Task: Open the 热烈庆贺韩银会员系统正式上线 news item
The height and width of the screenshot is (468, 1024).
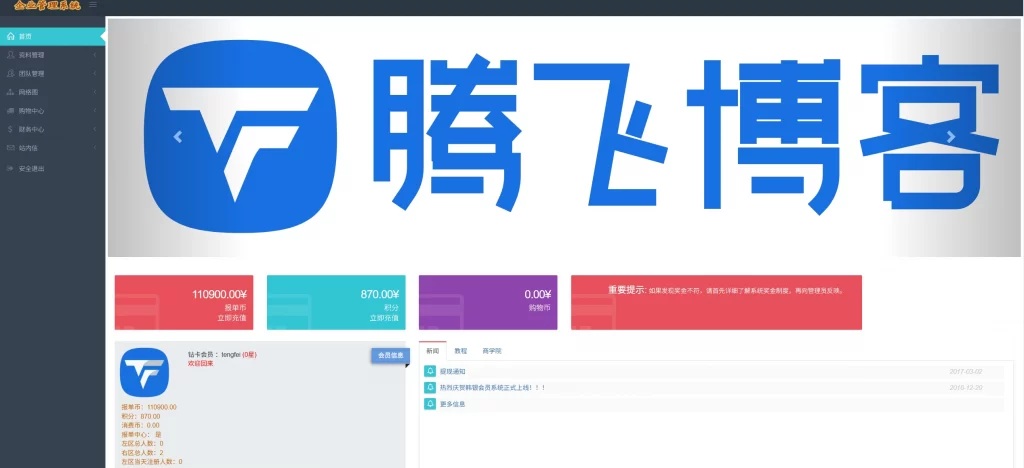Action: click(492, 387)
